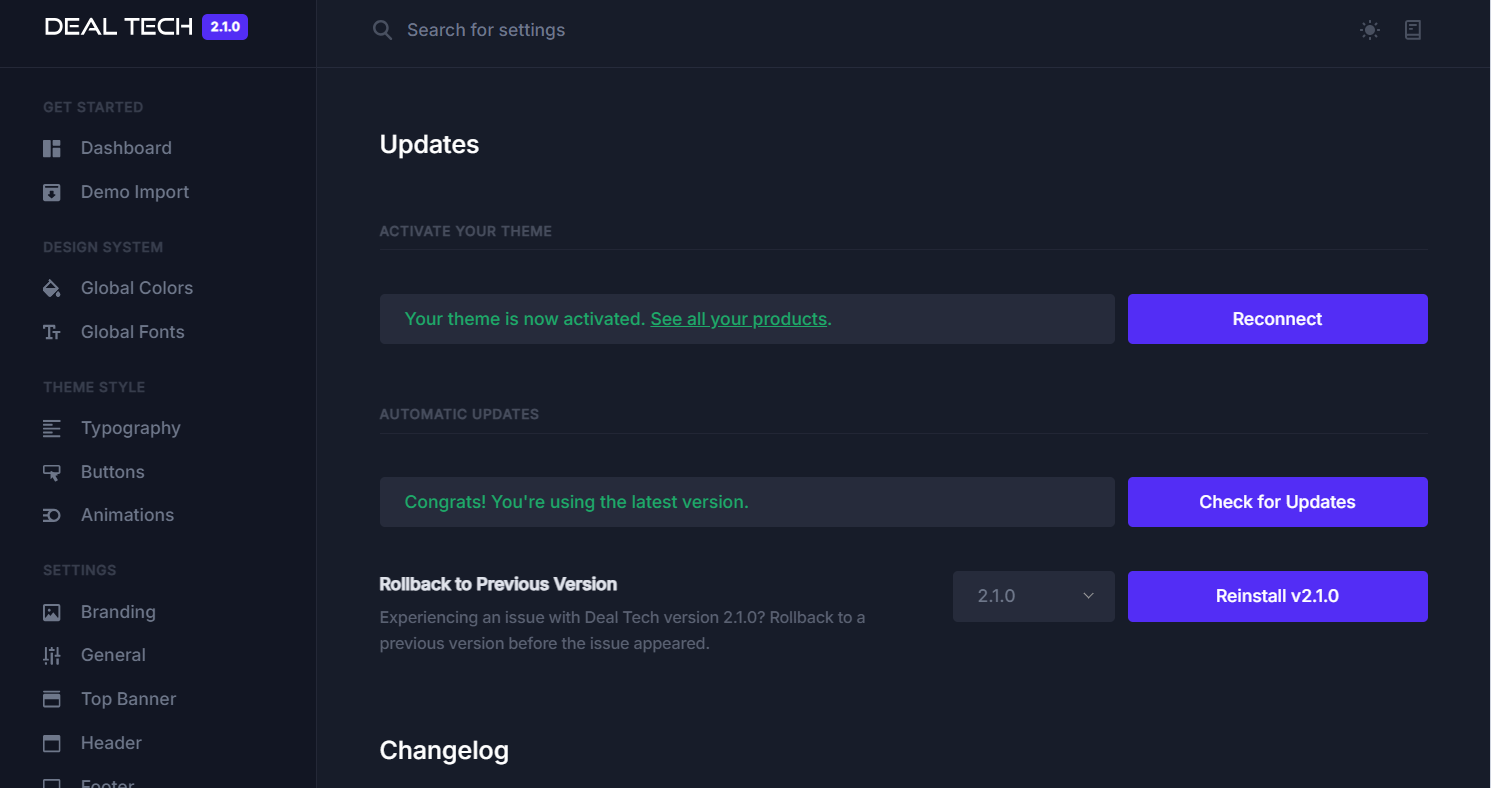
Task: Focus the Search for settings field
Action: tap(486, 30)
